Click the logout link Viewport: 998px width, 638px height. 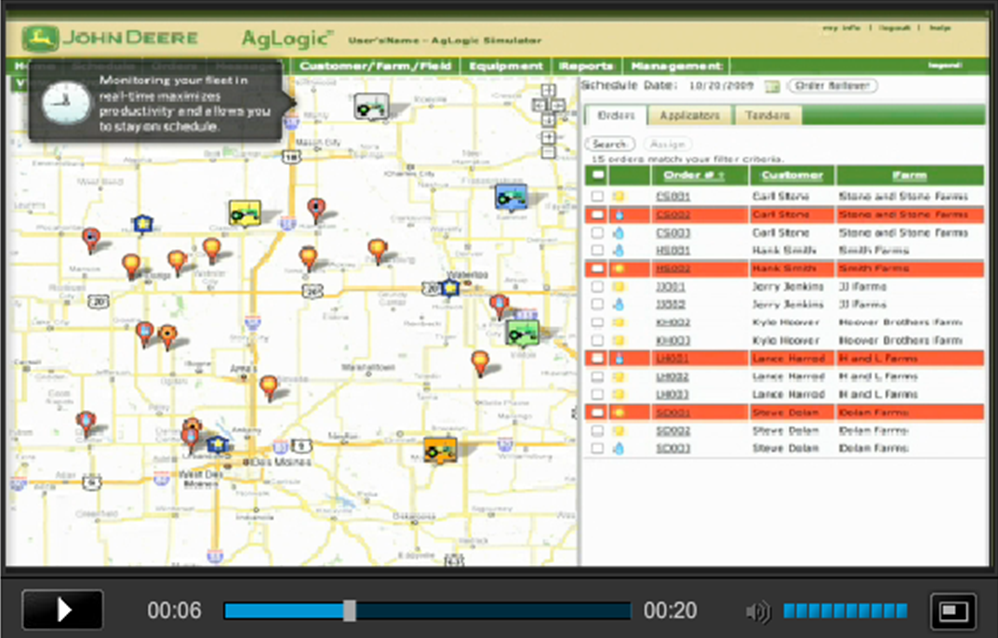(894, 28)
